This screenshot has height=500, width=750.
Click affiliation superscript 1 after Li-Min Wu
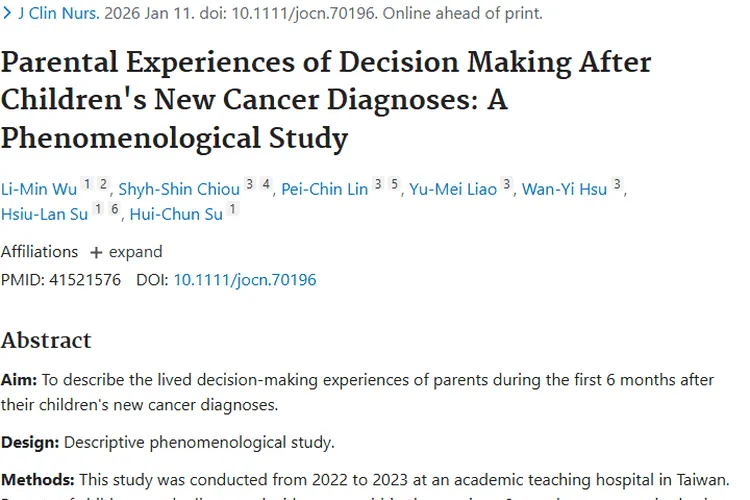pos(87,184)
